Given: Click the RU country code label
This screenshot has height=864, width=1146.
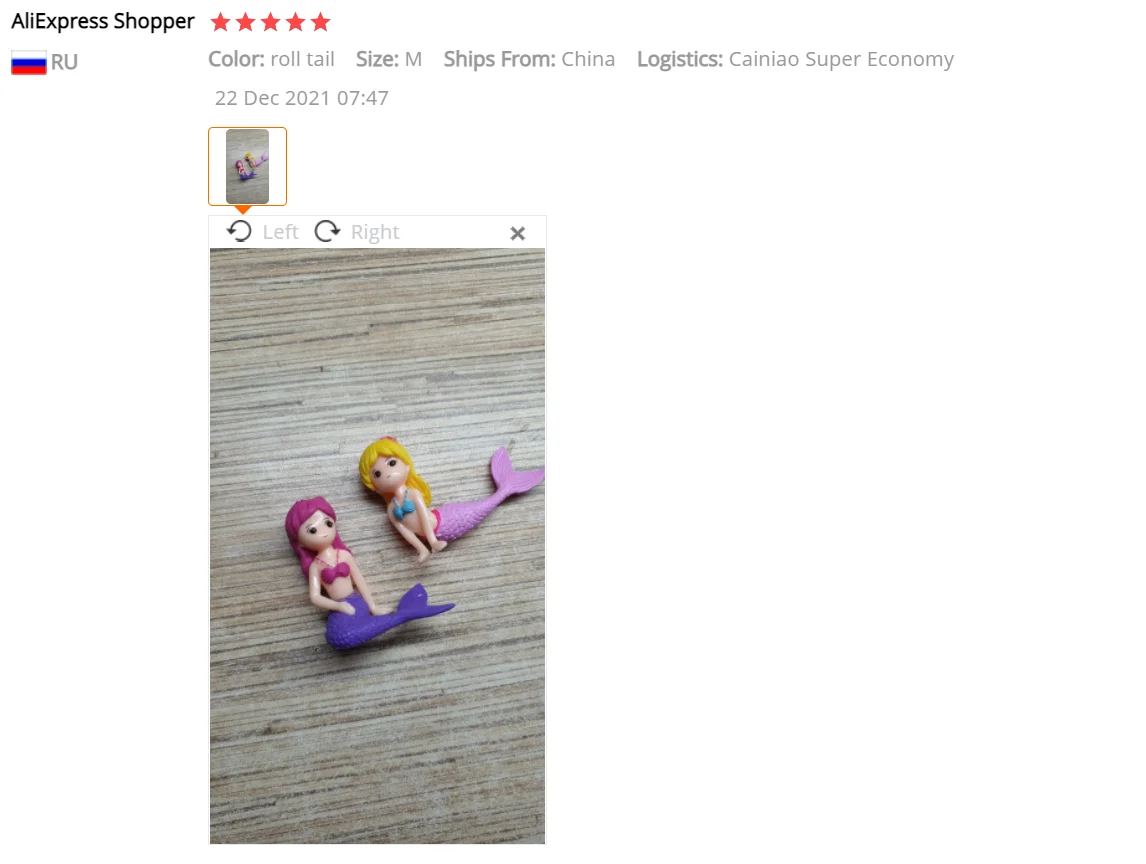Looking at the screenshot, I should [x=64, y=63].
